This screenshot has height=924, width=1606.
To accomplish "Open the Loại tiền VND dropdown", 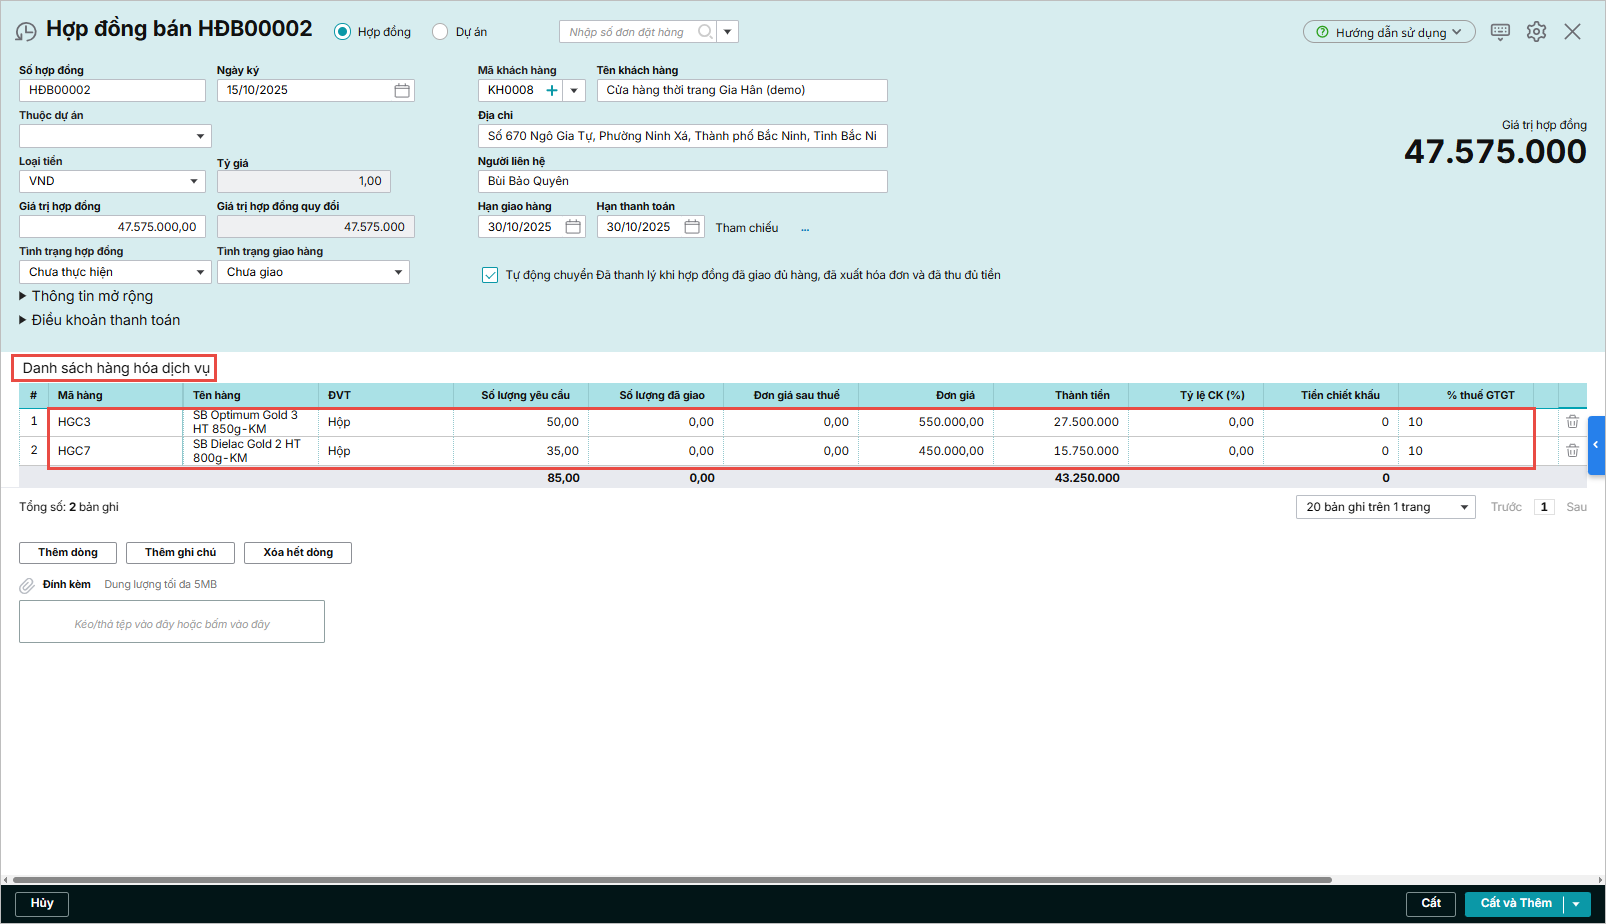I will [x=193, y=181].
